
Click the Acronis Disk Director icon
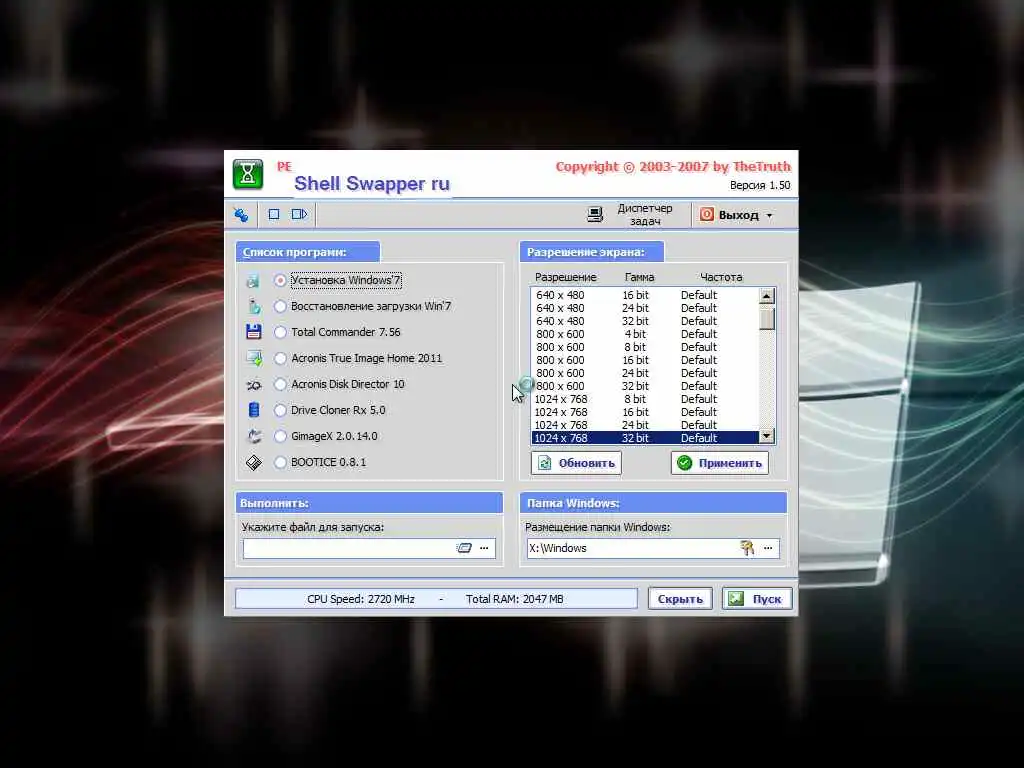click(253, 385)
